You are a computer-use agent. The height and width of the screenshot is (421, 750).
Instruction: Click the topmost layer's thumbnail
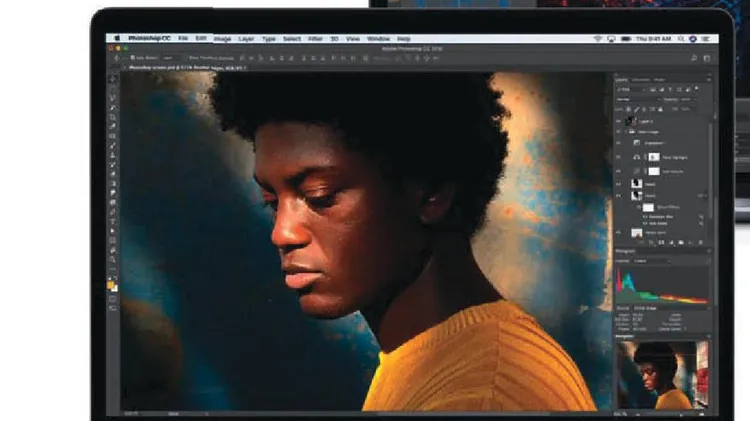pyautogui.click(x=632, y=121)
